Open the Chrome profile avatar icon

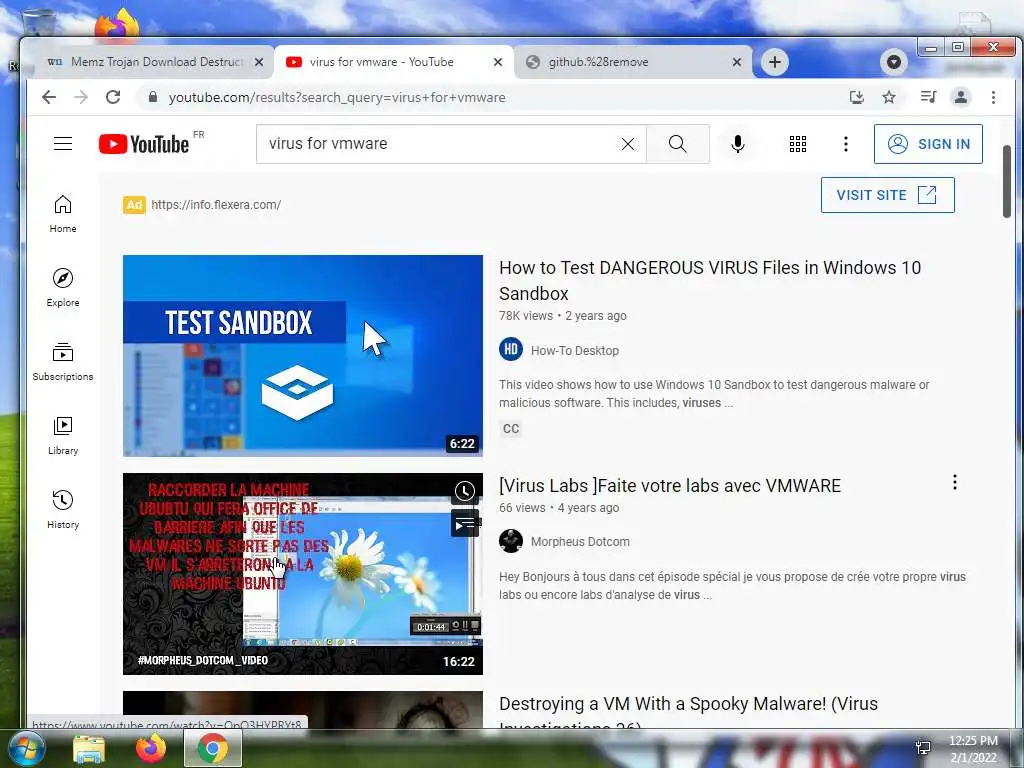[x=961, y=97]
